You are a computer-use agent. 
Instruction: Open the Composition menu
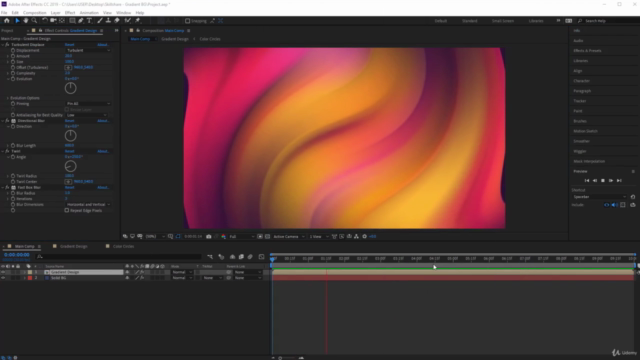coord(34,13)
